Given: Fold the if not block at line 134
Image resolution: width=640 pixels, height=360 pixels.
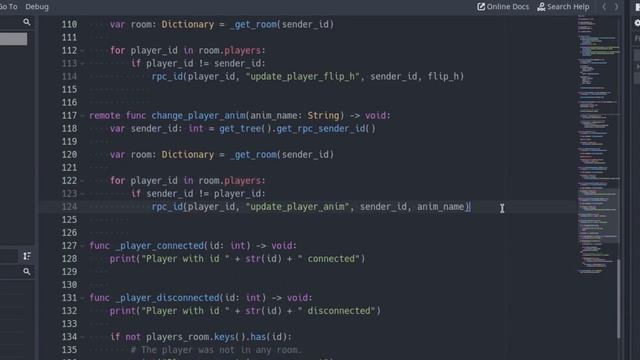Looking at the screenshot, I should point(82,337).
